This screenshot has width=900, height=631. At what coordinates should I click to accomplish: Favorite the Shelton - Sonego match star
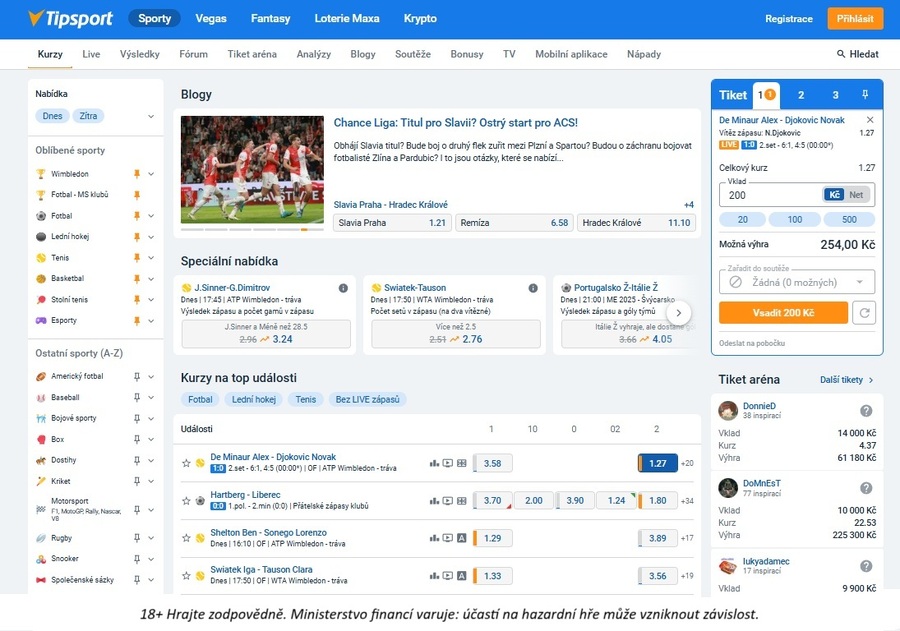click(x=186, y=538)
